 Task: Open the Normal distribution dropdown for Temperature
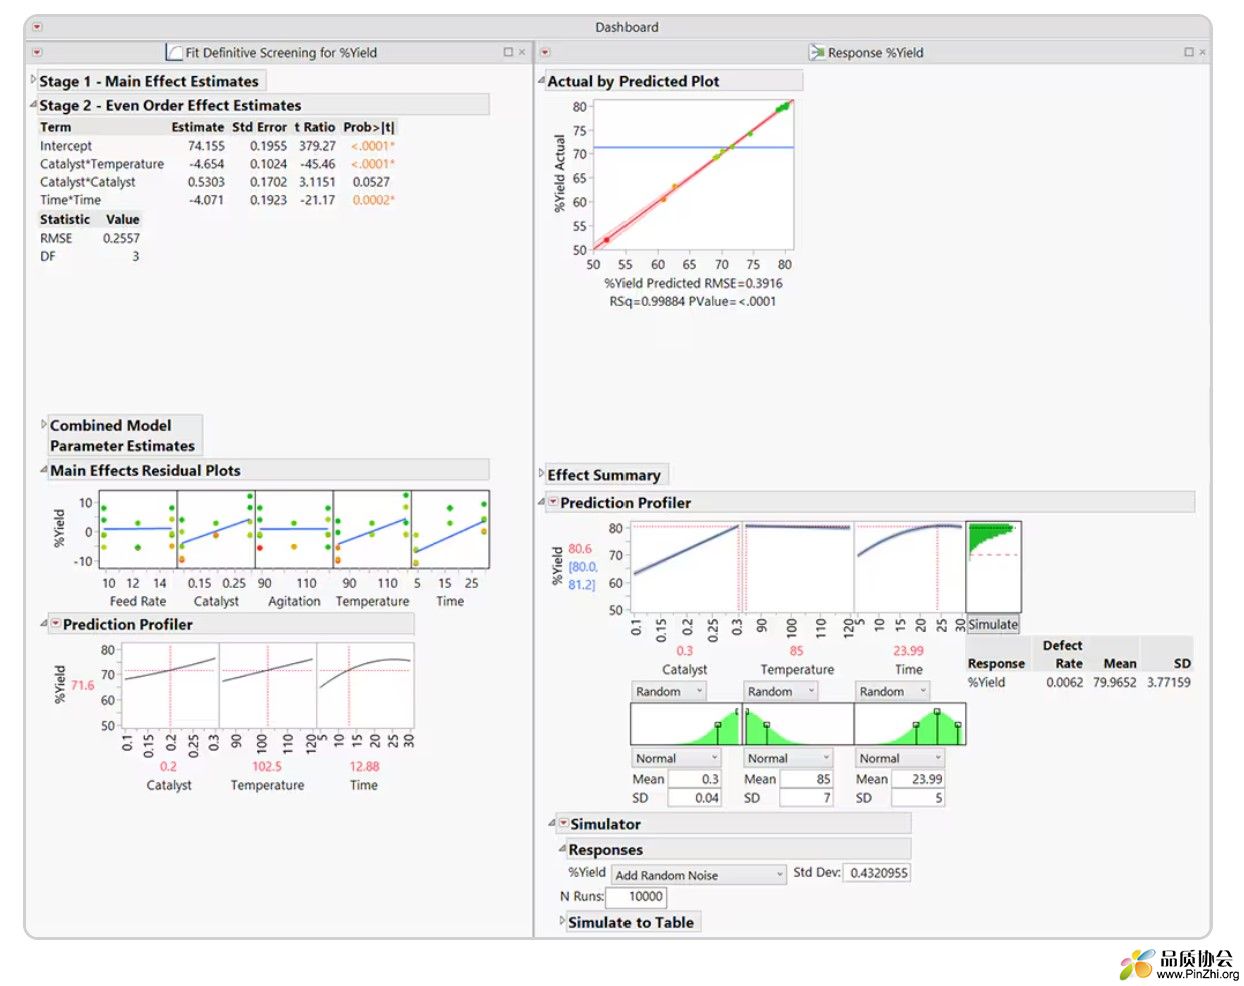click(789, 758)
